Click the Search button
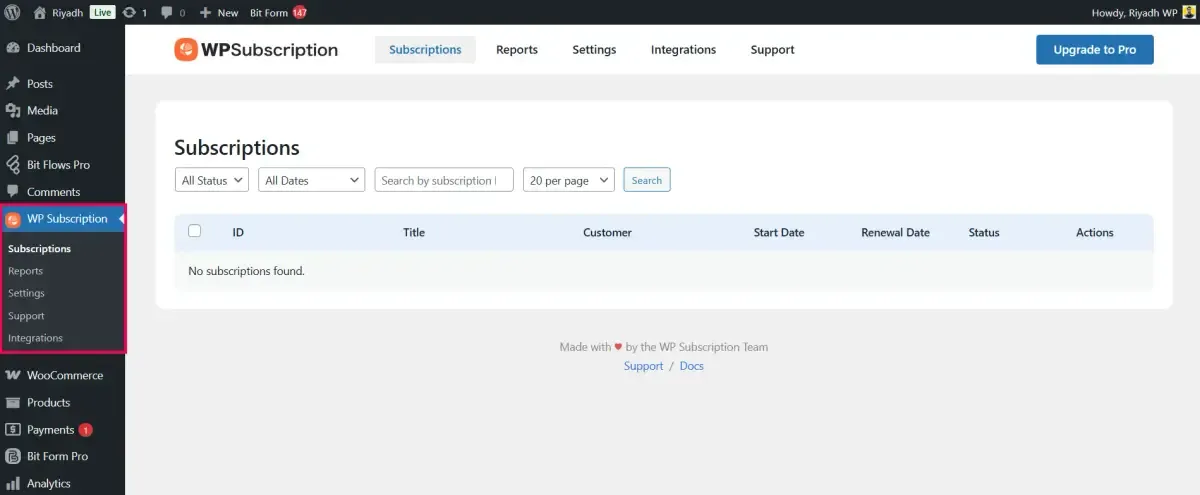This screenshot has width=1200, height=495. tap(647, 180)
